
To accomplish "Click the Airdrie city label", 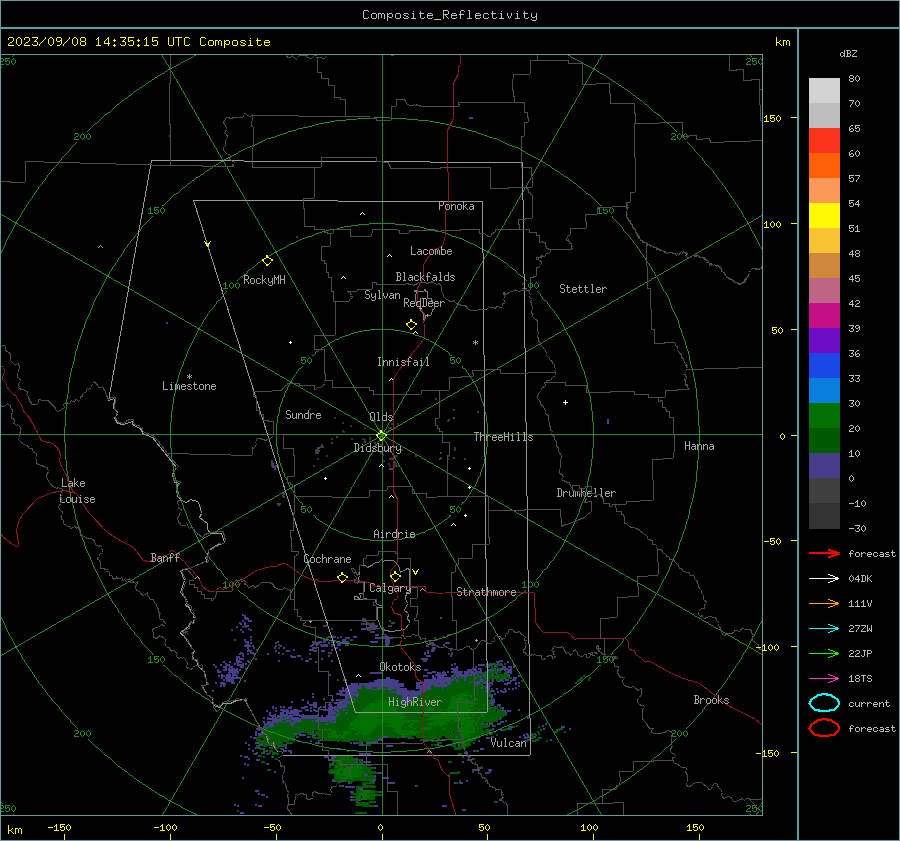I will 394,534.
